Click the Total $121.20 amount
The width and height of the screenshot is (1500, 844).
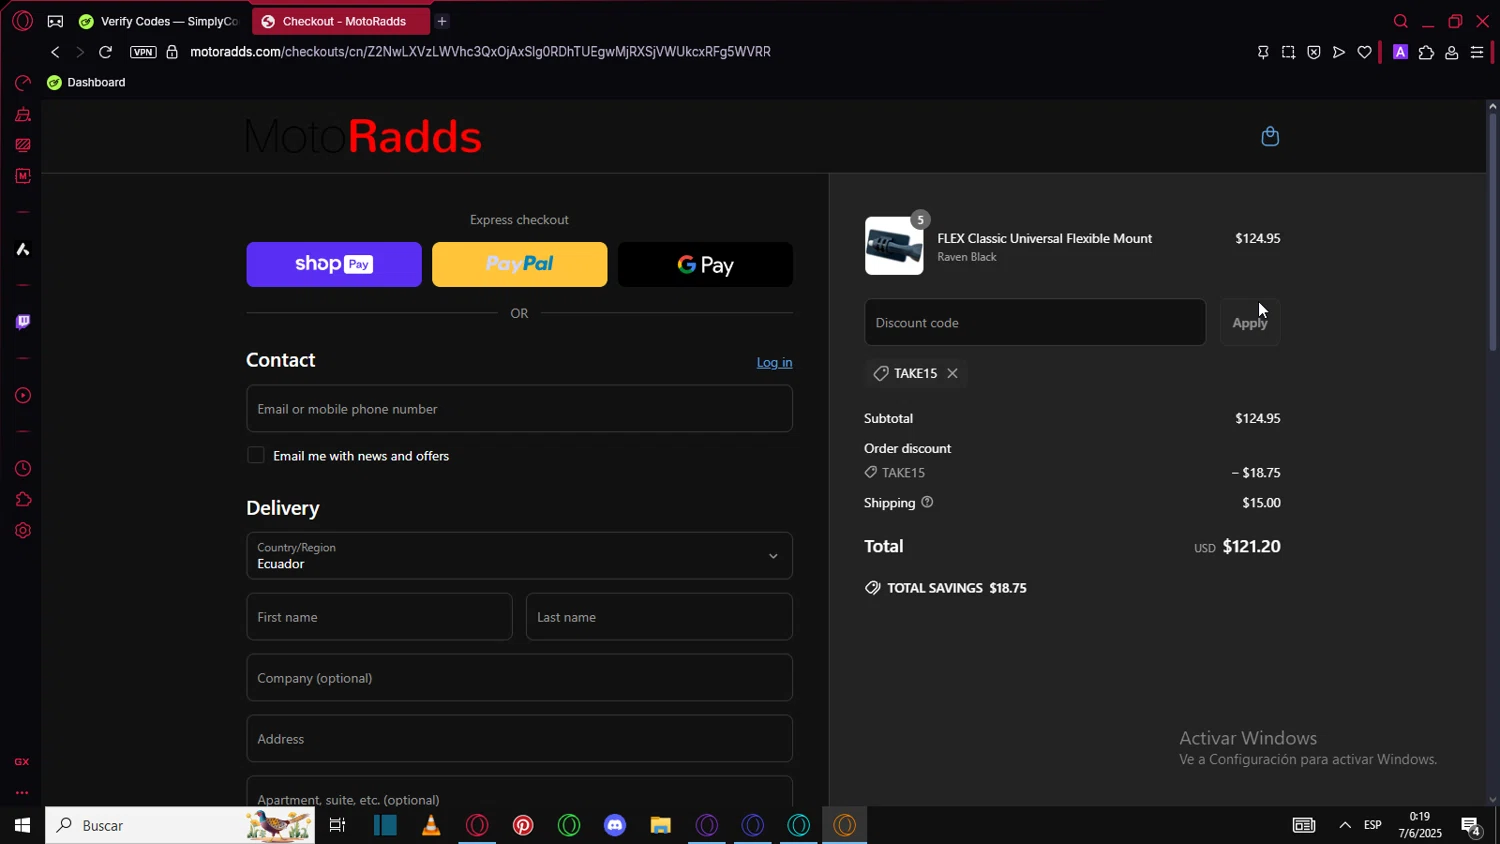pos(1252,546)
